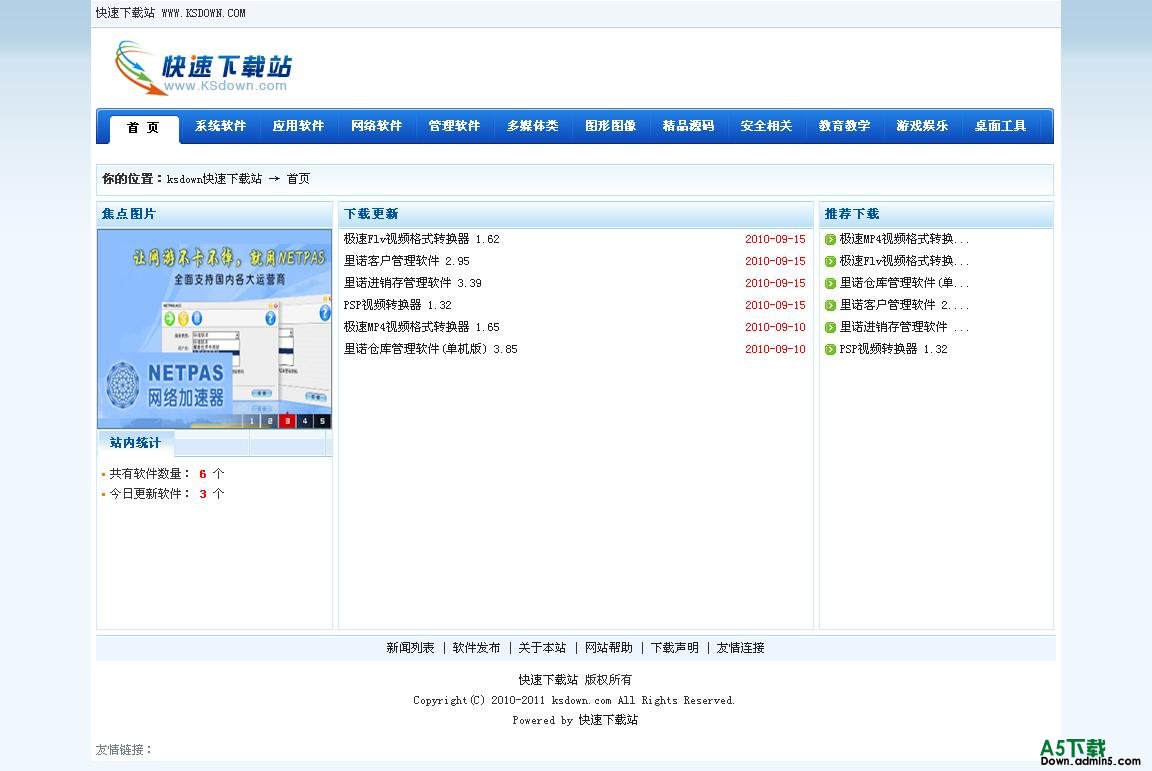Click green icon beside 里诺客户管理软件 recommendation
The height and width of the screenshot is (771, 1152).
tap(830, 305)
